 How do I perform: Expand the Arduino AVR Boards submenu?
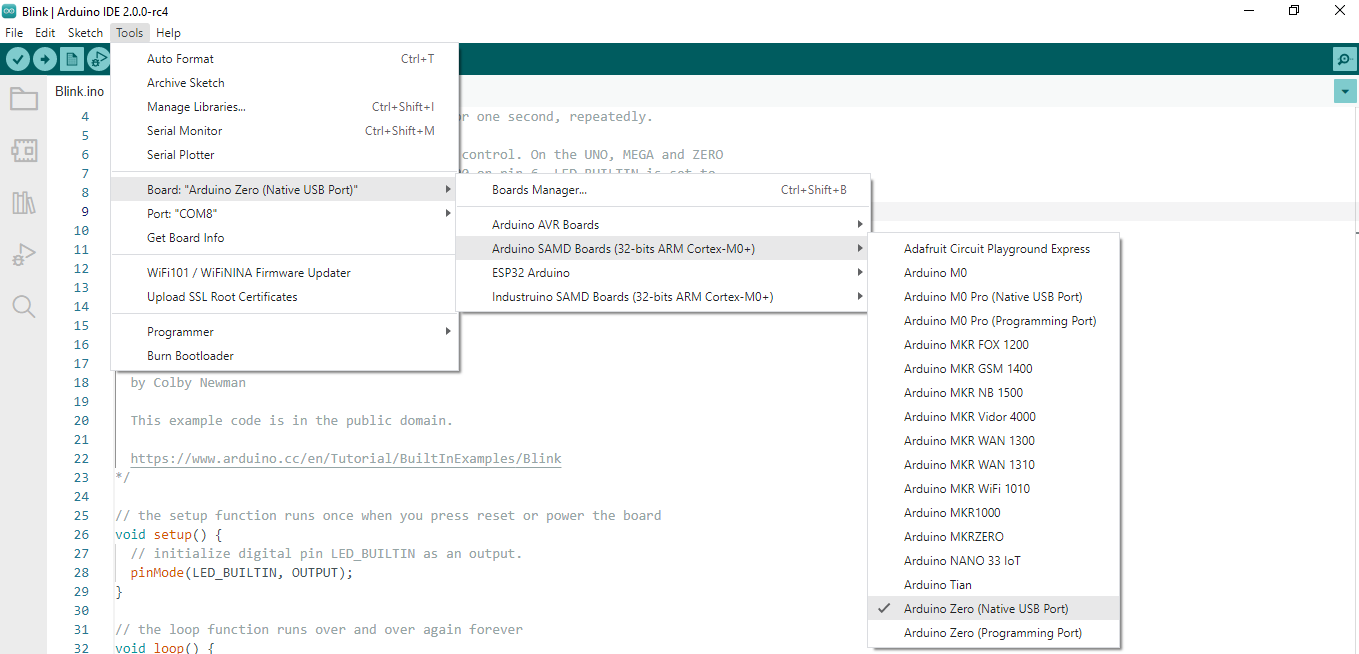[663, 225]
